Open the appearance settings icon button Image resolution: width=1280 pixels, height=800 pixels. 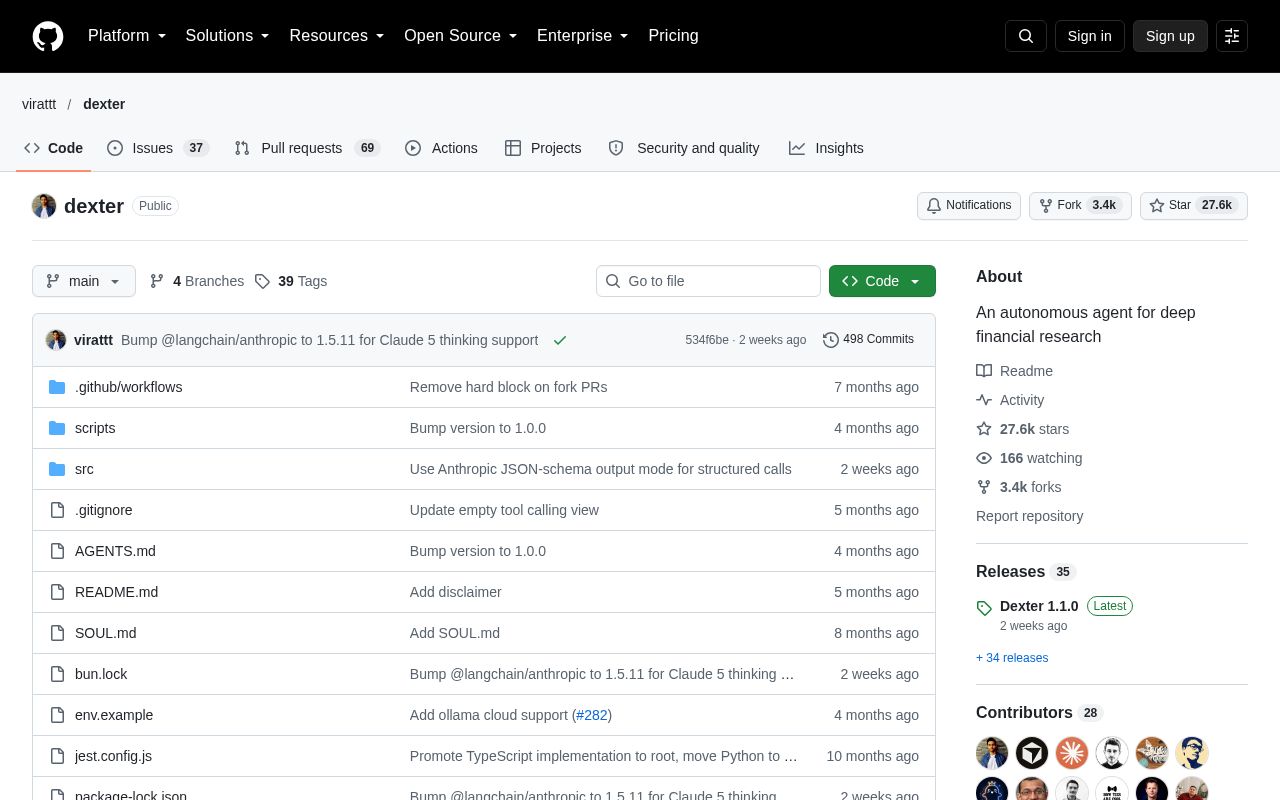tap(1232, 36)
